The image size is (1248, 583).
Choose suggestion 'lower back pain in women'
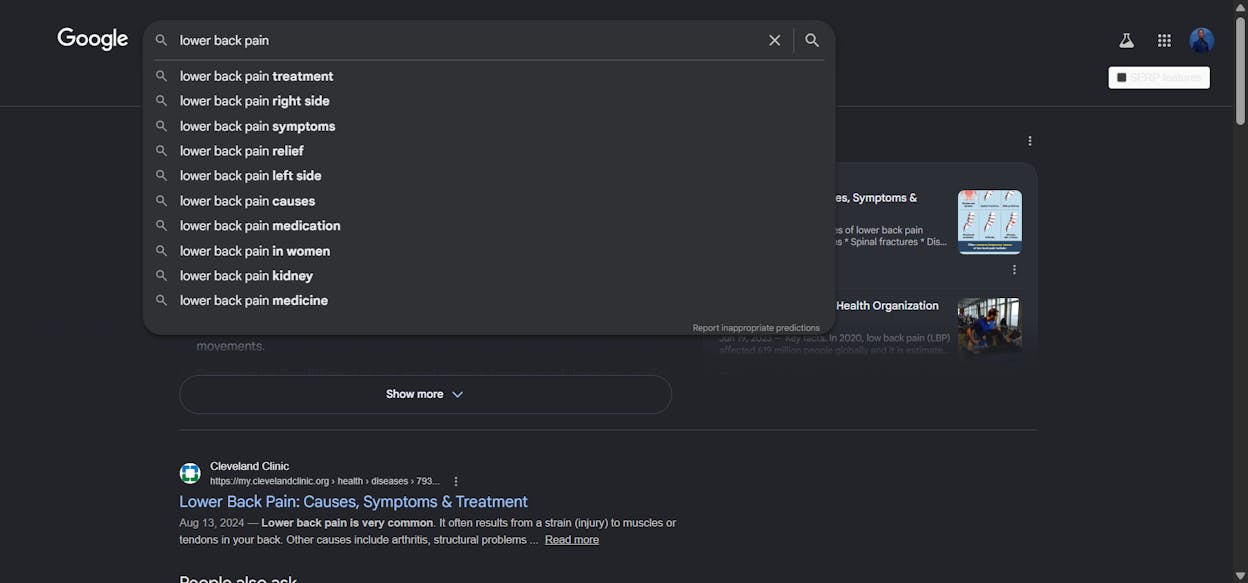pos(489,251)
